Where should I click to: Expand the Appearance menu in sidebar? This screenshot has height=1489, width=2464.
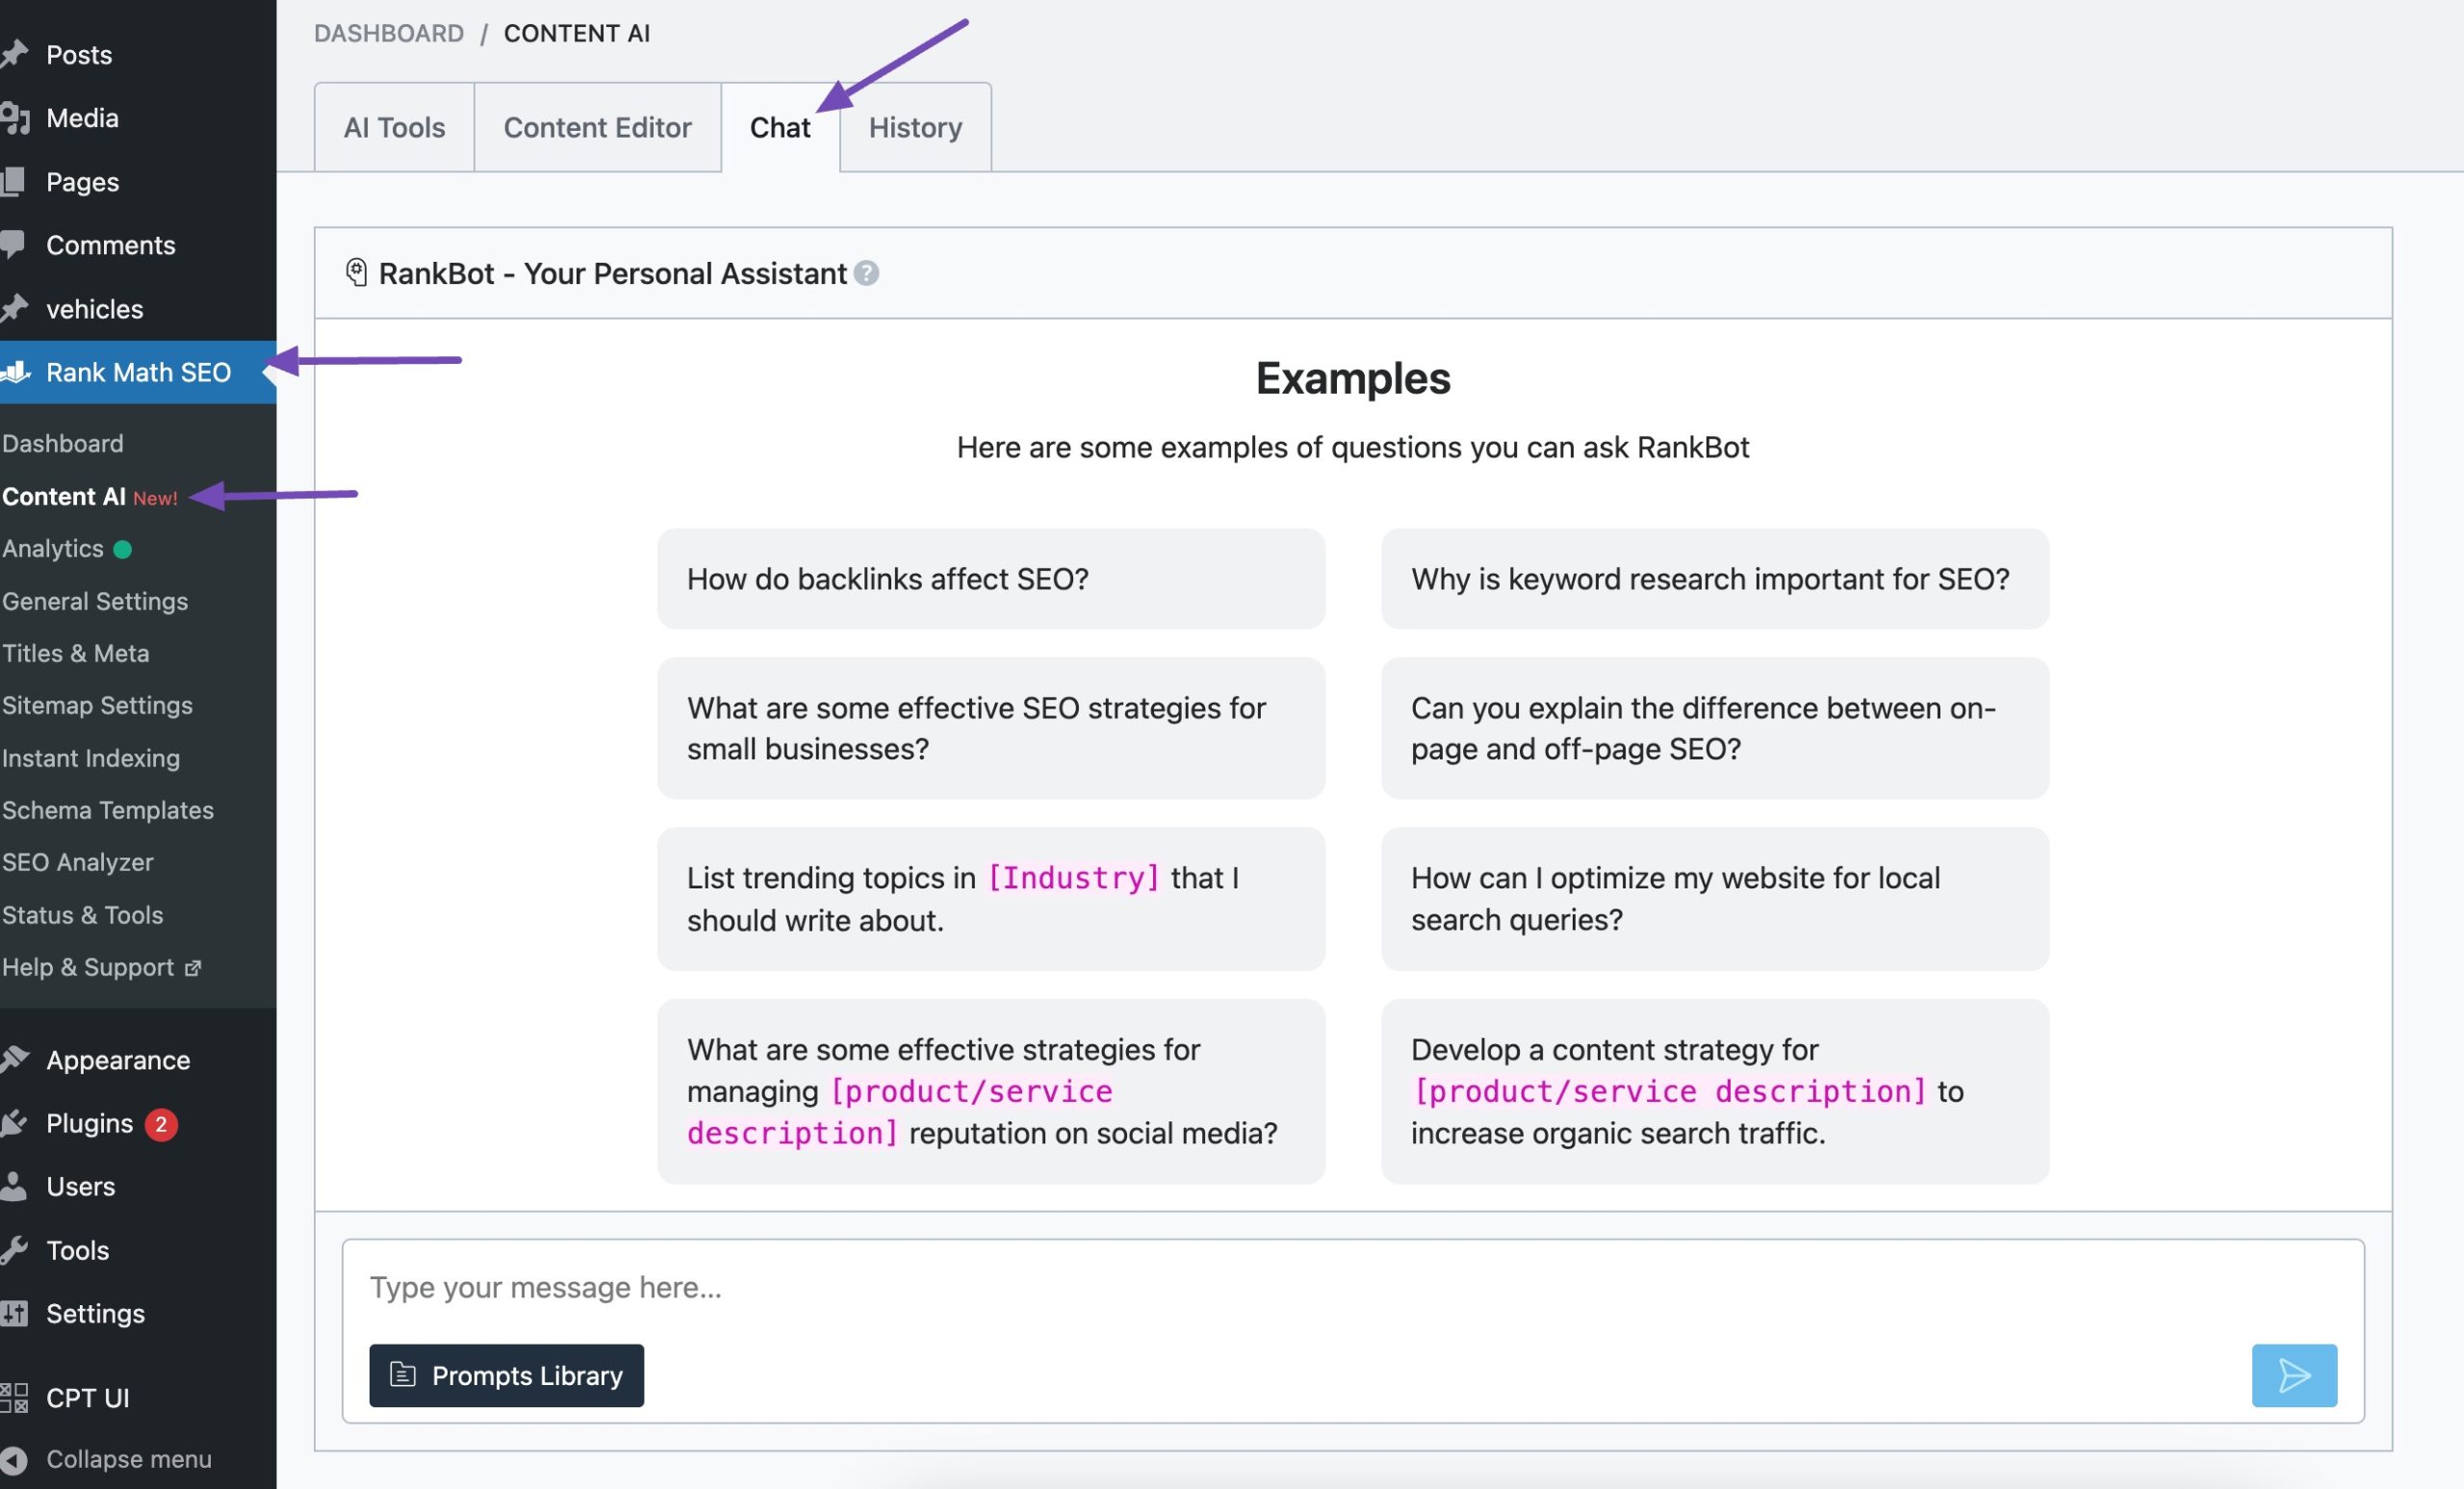[x=117, y=1060]
